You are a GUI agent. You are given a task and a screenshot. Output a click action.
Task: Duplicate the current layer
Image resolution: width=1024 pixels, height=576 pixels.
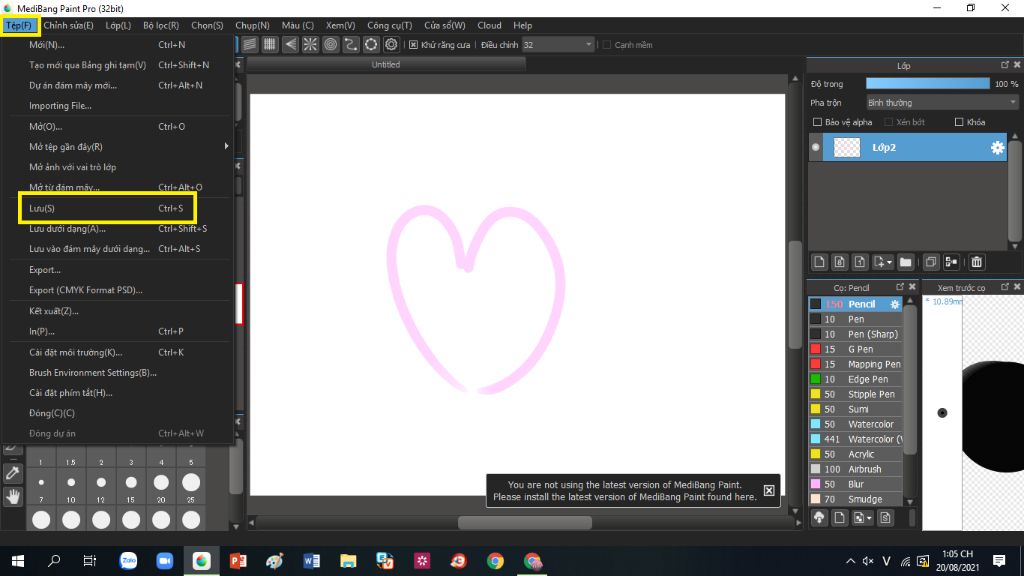(931, 262)
